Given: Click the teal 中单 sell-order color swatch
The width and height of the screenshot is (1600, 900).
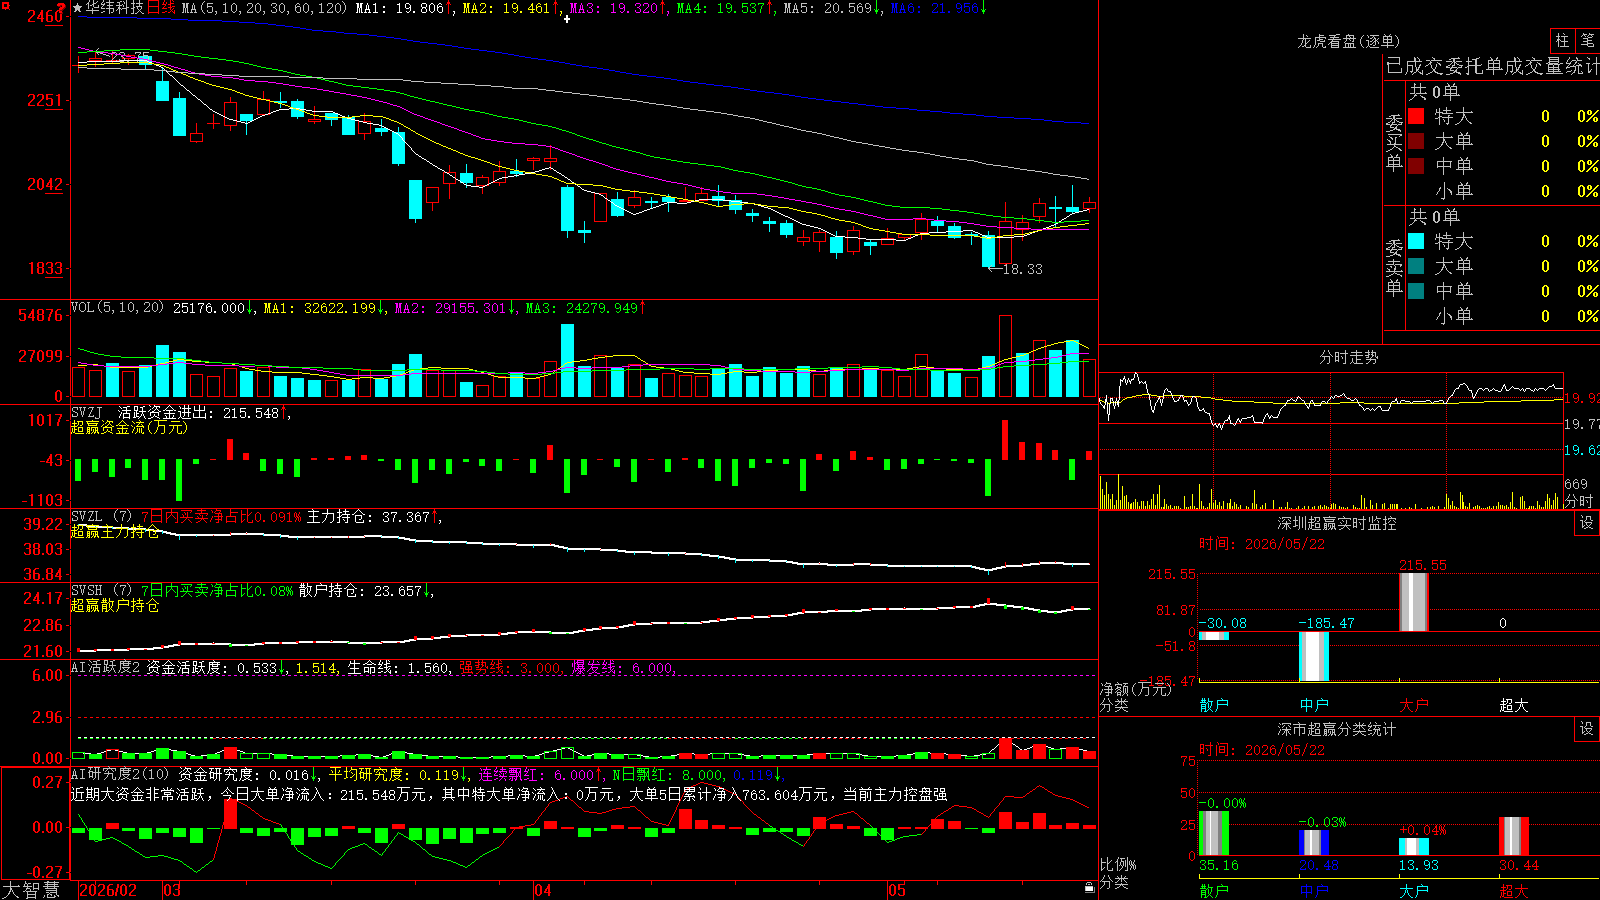Looking at the screenshot, I should point(1416,291).
